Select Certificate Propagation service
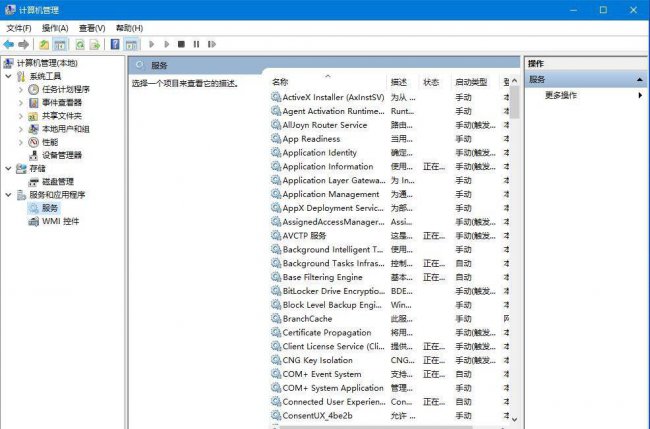 [327, 332]
